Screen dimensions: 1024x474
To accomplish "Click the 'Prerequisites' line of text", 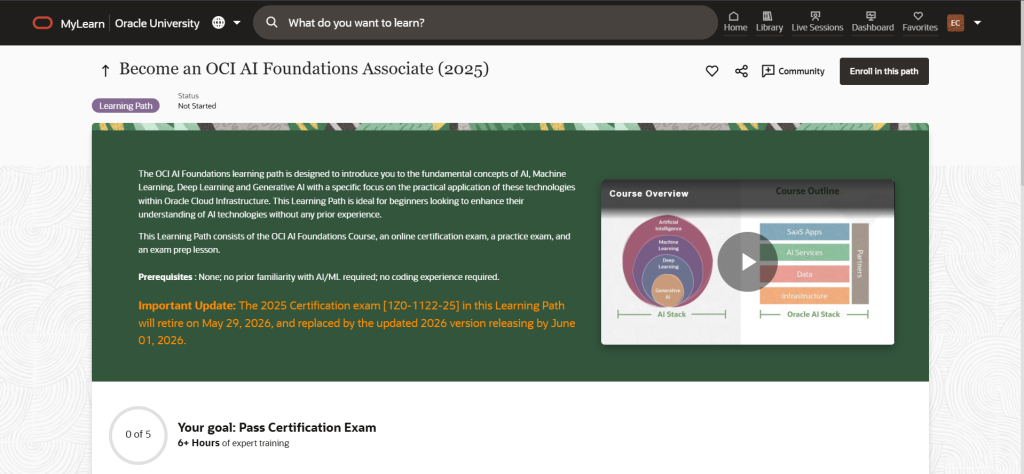I will 319,277.
